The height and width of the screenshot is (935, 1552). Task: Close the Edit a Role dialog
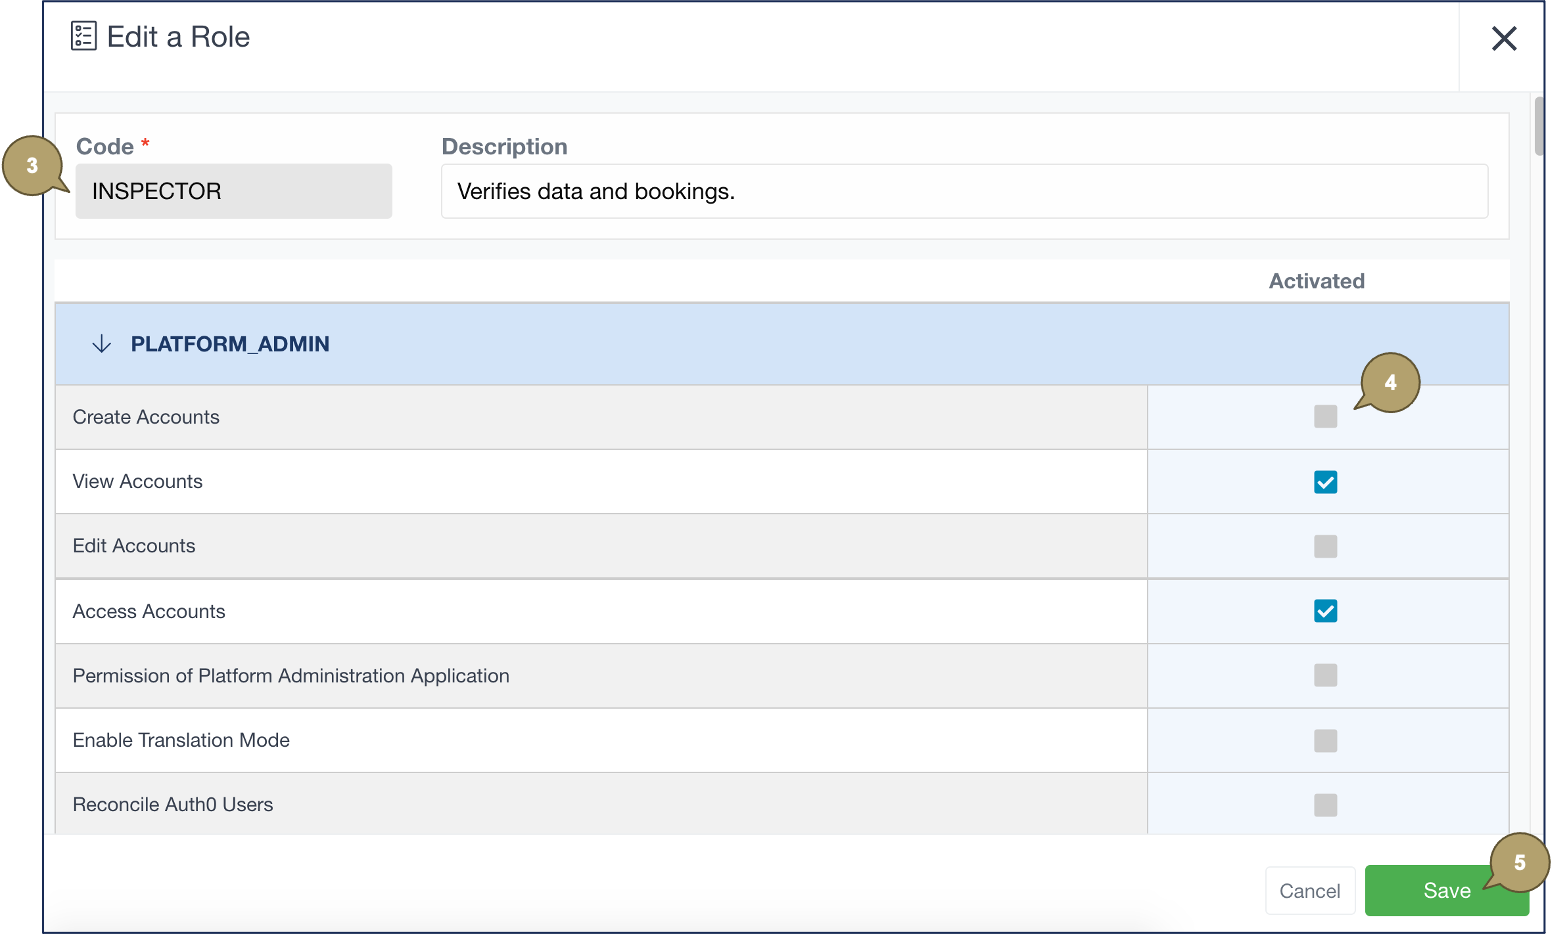1503,39
